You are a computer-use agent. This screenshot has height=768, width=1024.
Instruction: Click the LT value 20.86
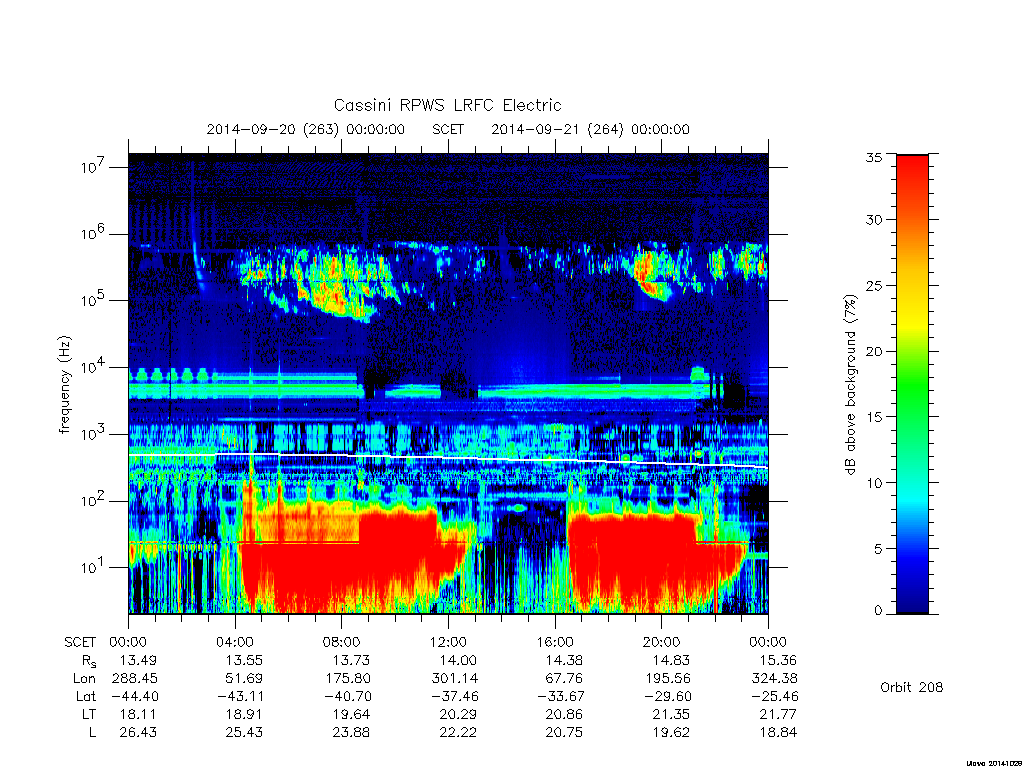point(564,714)
